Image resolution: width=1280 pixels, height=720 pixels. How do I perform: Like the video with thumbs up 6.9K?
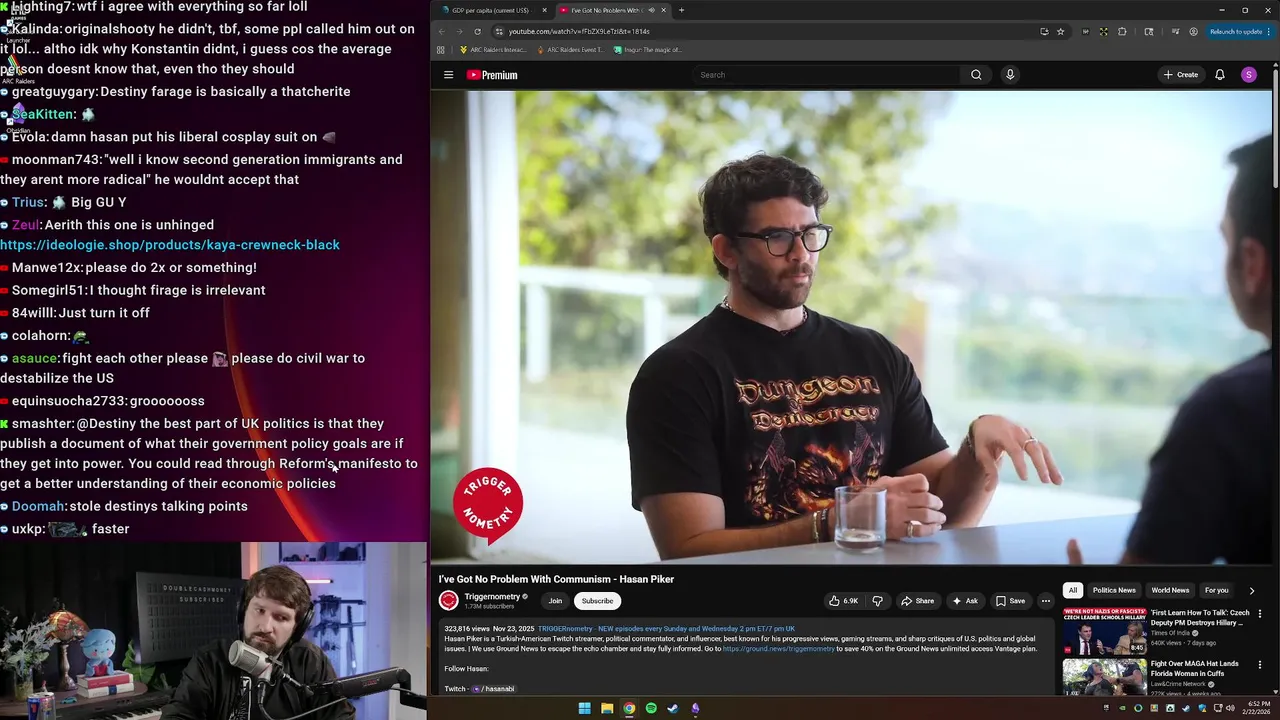coord(843,601)
